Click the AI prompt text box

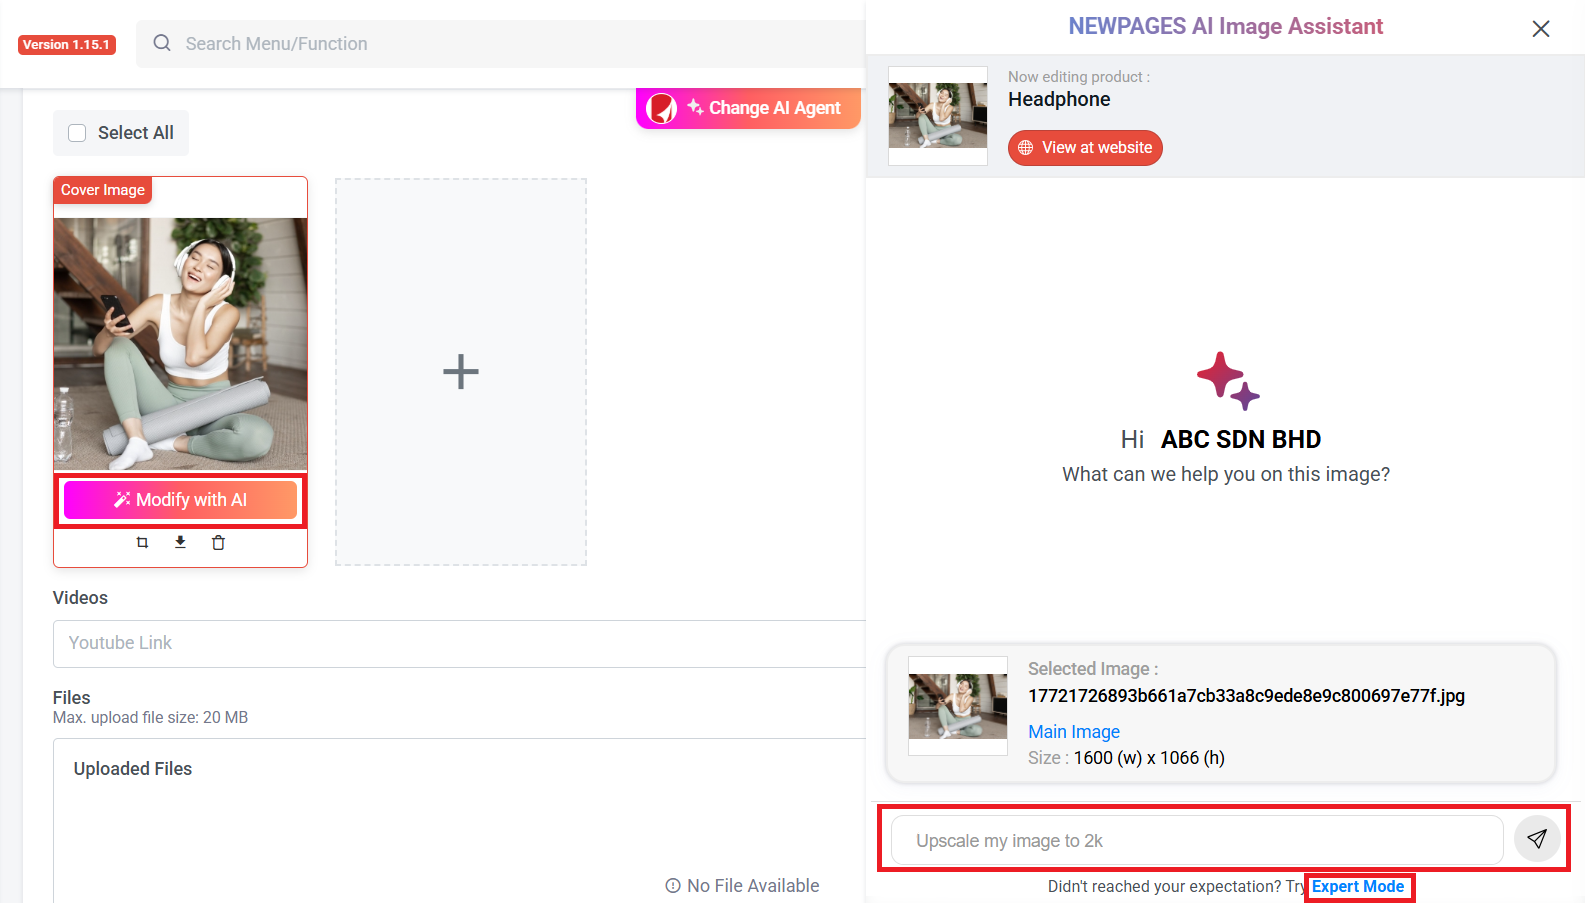[x=1196, y=841]
